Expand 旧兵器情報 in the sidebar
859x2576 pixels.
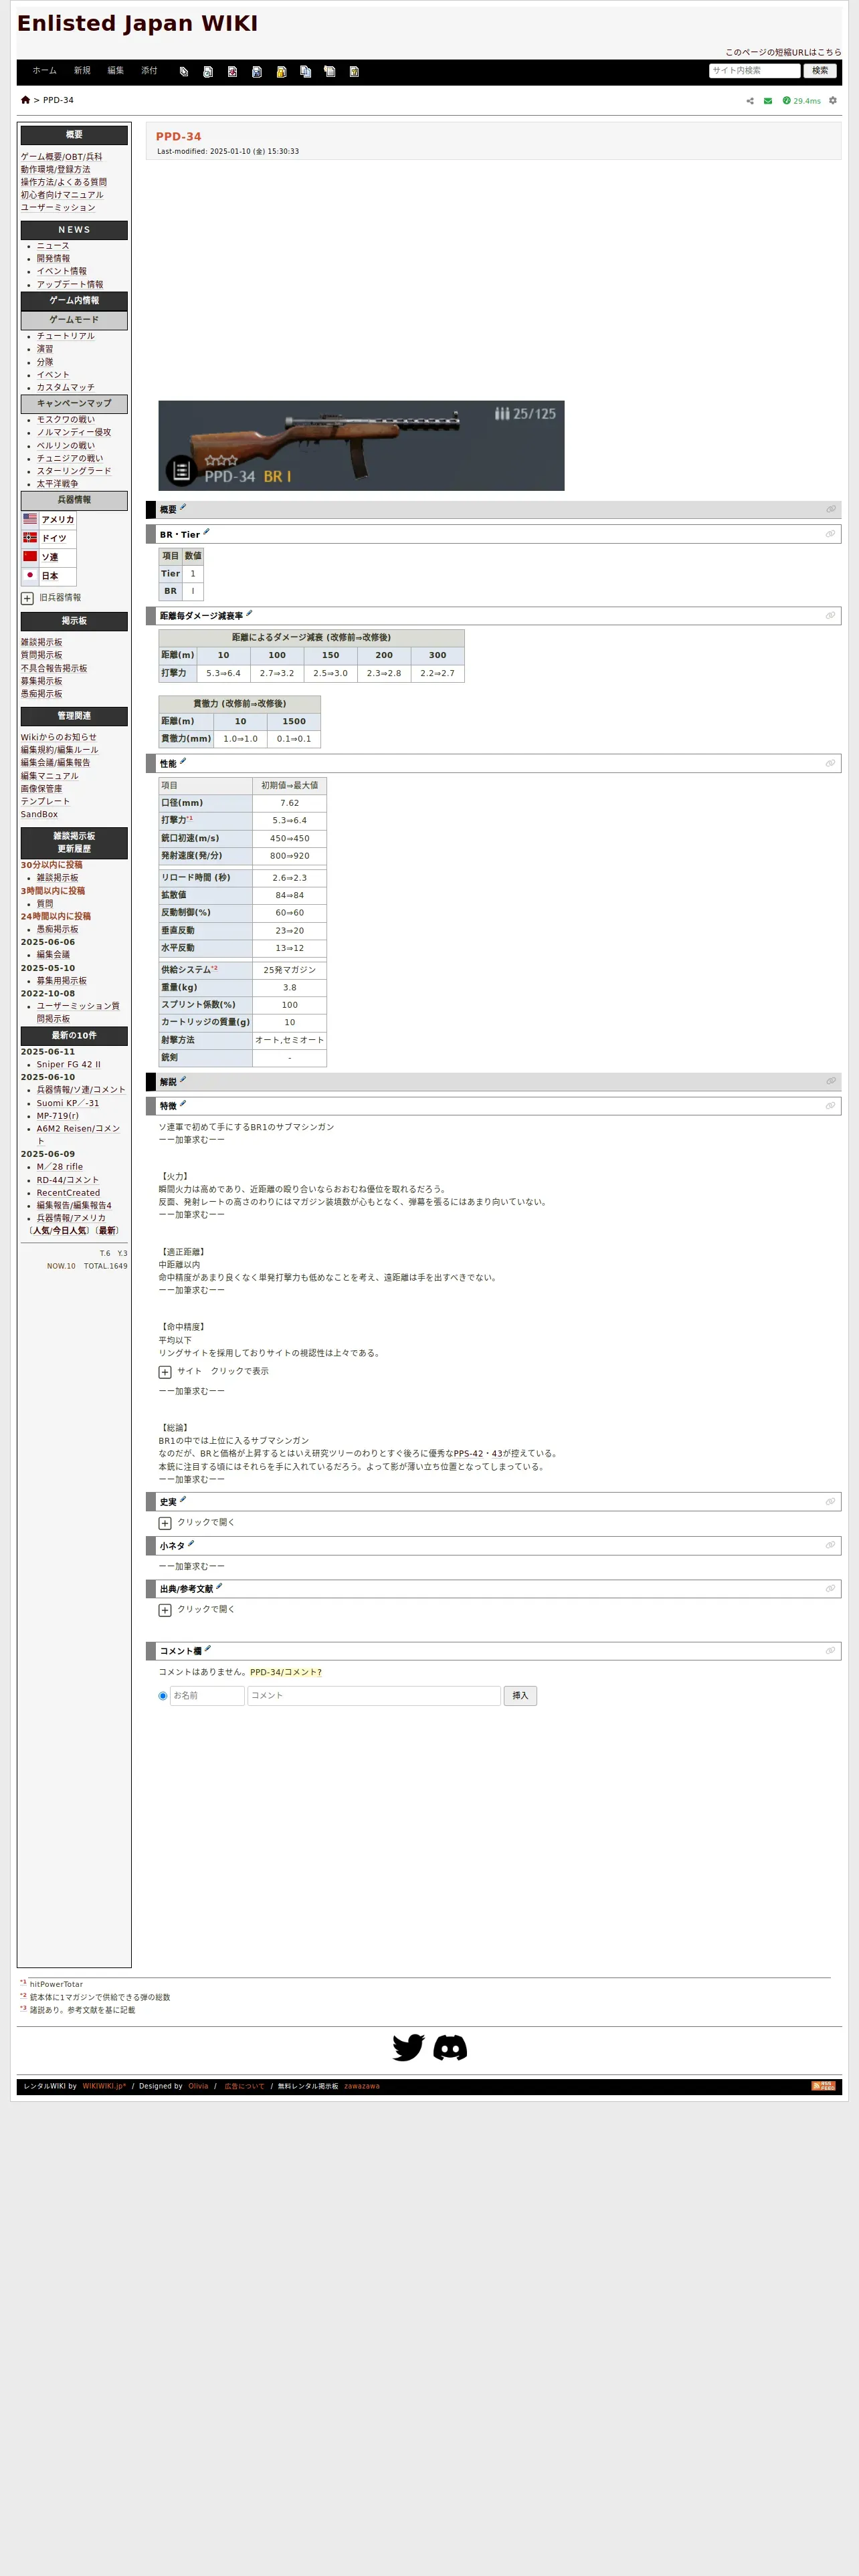[x=27, y=598]
